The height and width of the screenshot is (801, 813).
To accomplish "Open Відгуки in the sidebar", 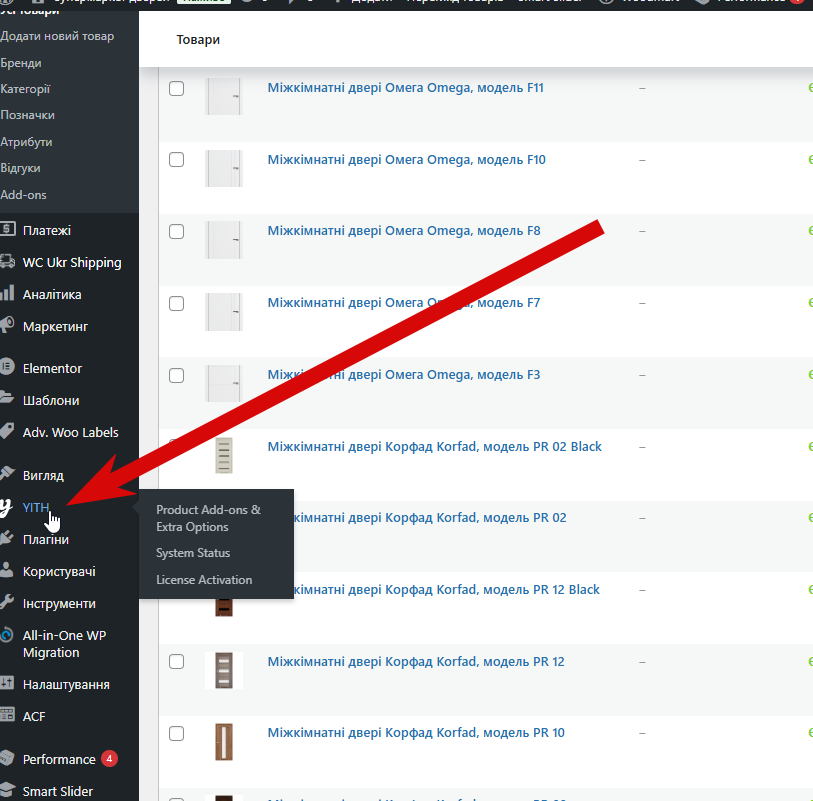I will (20, 168).
